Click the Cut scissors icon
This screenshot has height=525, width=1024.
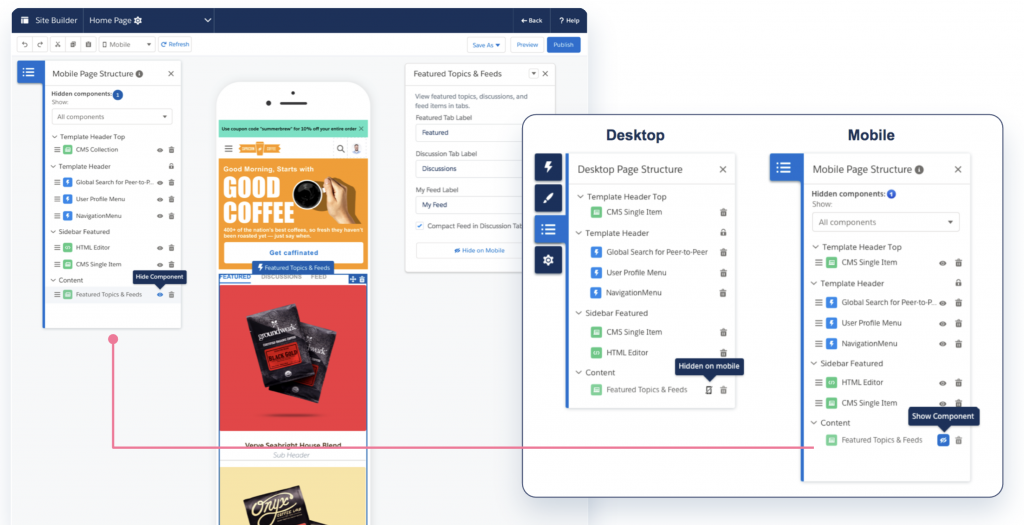(x=57, y=45)
